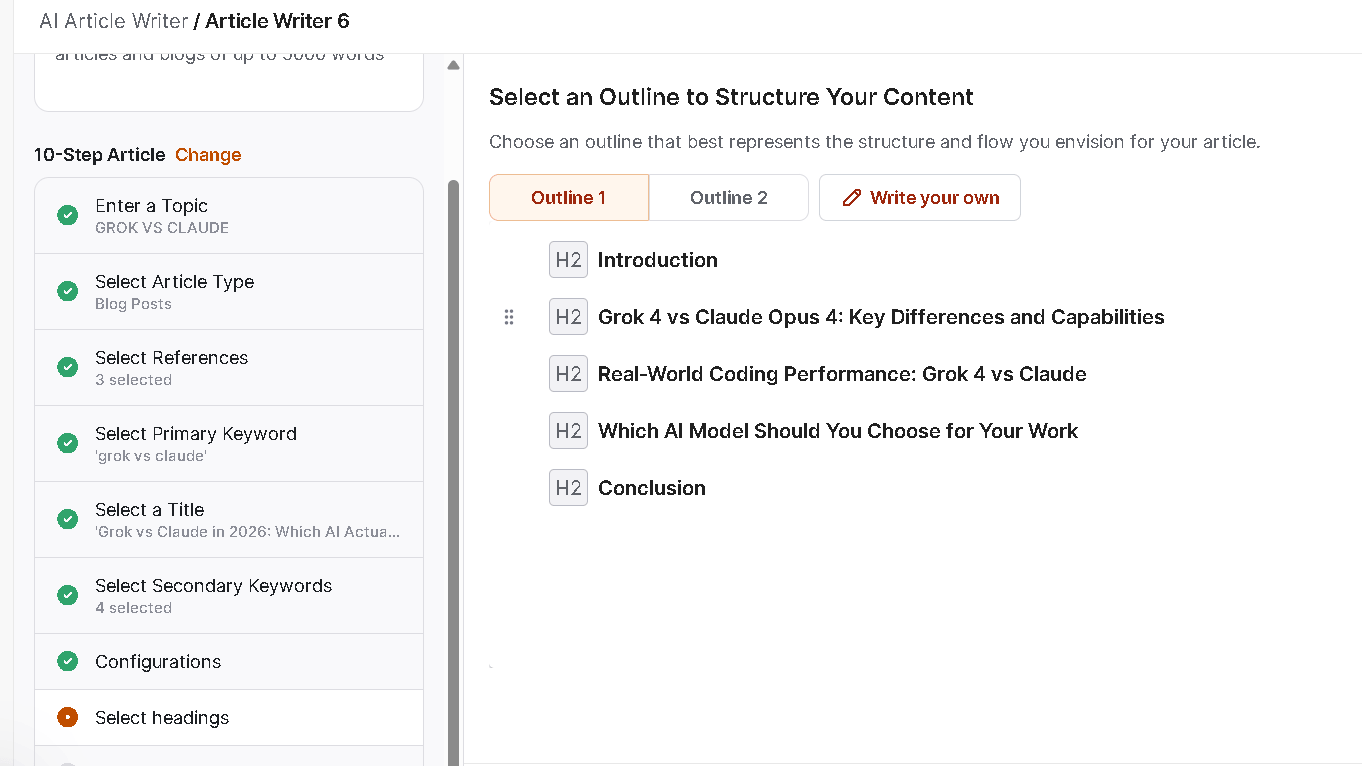Open the AI Article Writer breadcrumb link
Screen dimensions: 1362x766
[114, 21]
